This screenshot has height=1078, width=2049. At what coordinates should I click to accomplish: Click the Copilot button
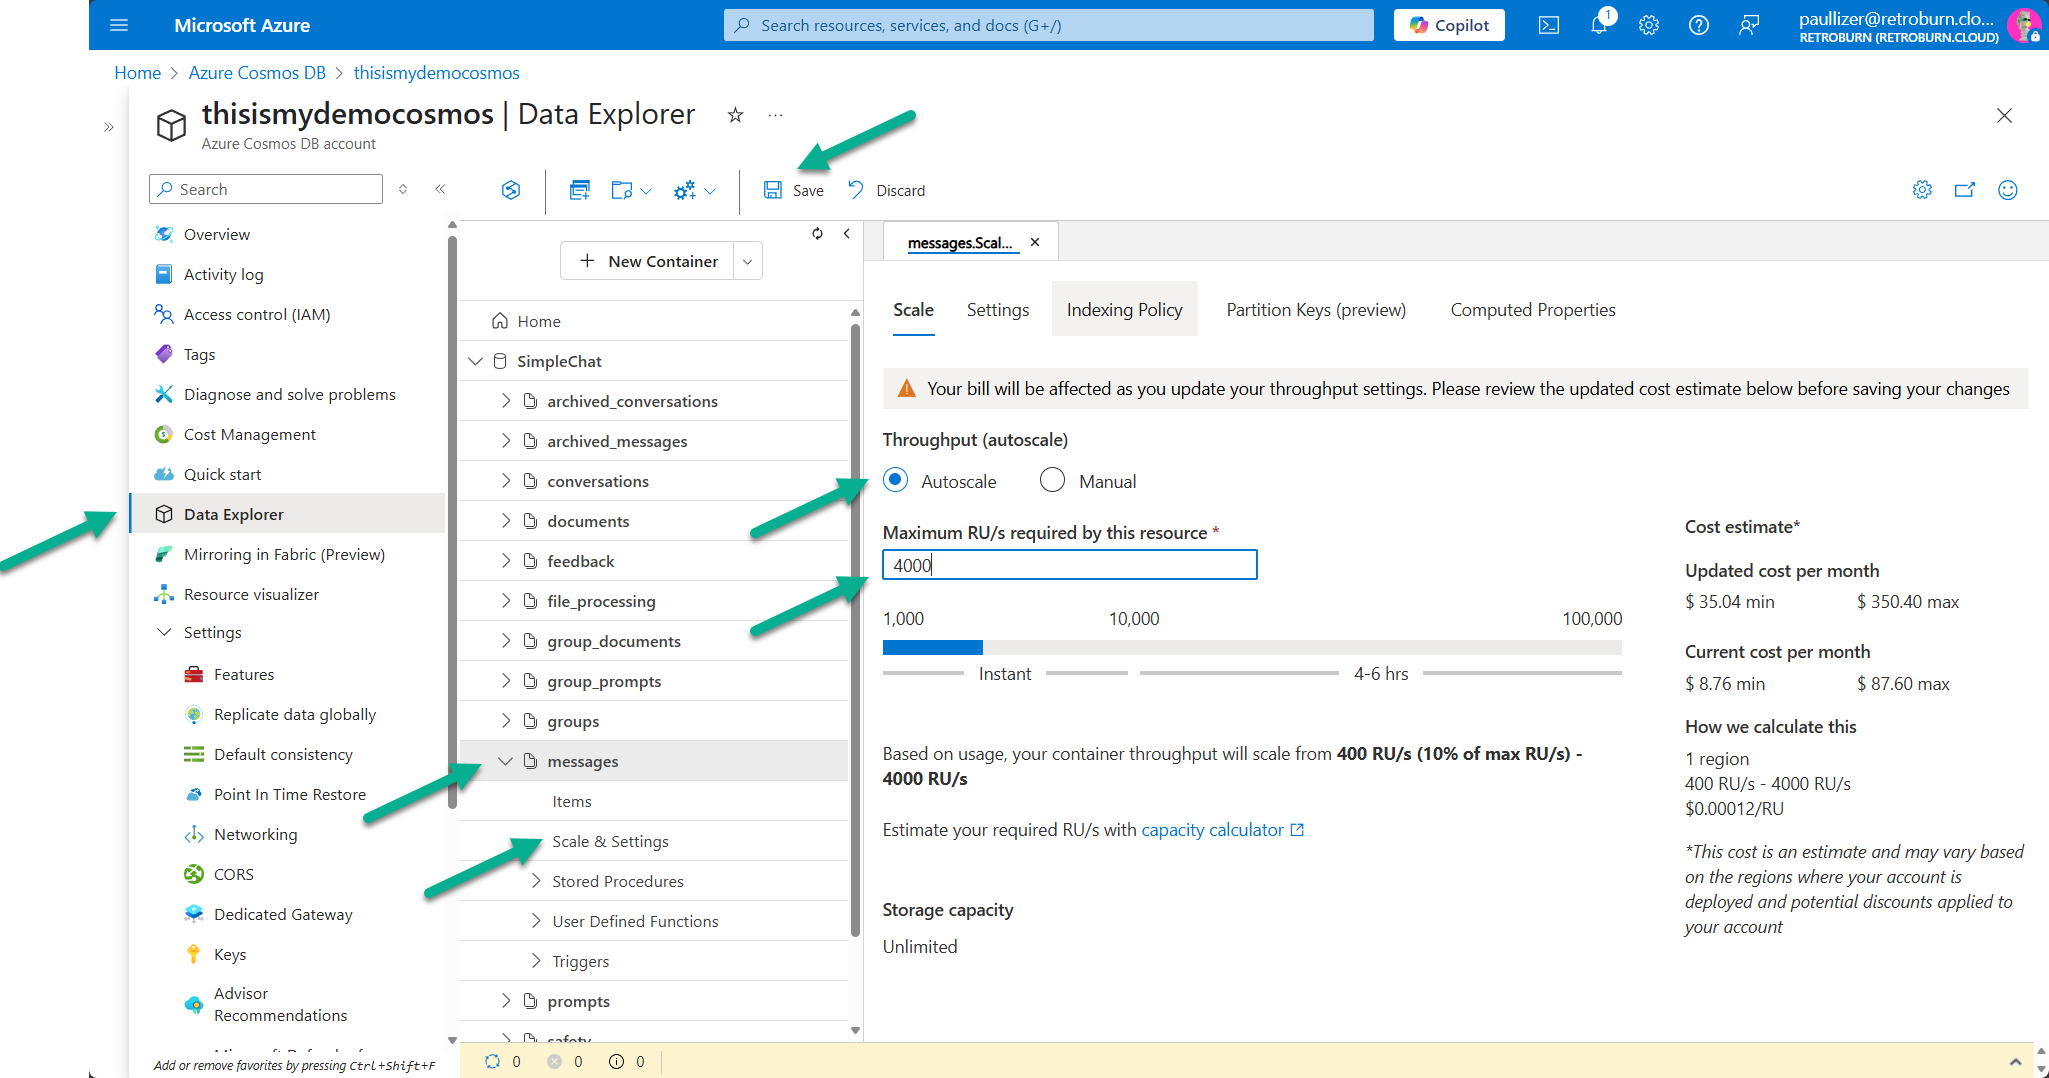[x=1449, y=25]
